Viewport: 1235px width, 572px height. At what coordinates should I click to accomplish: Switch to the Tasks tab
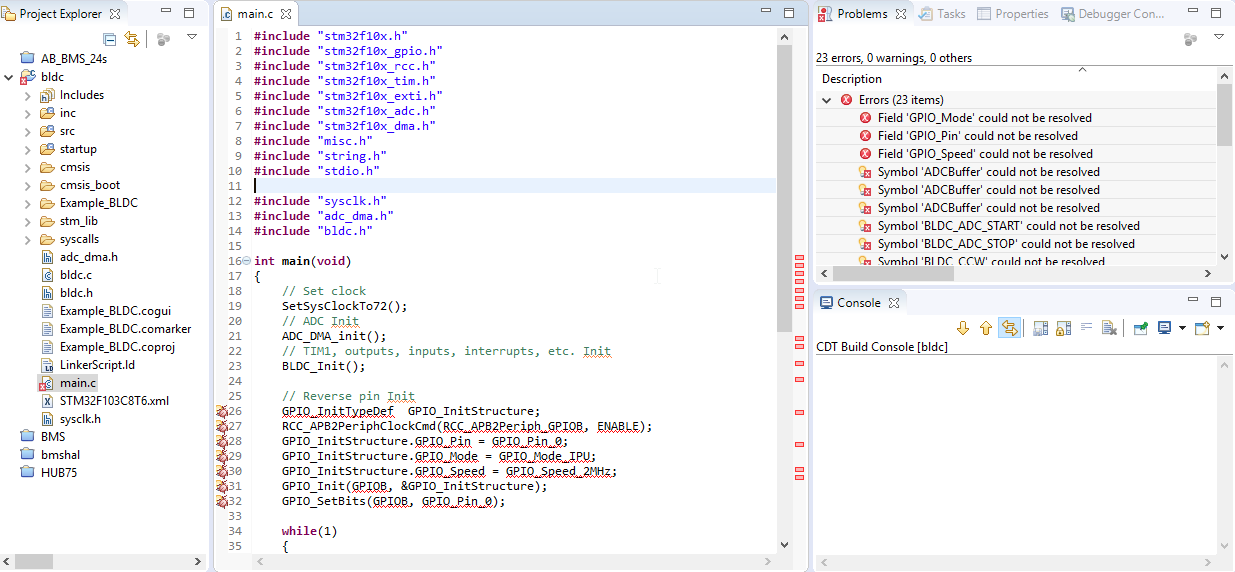(x=942, y=14)
